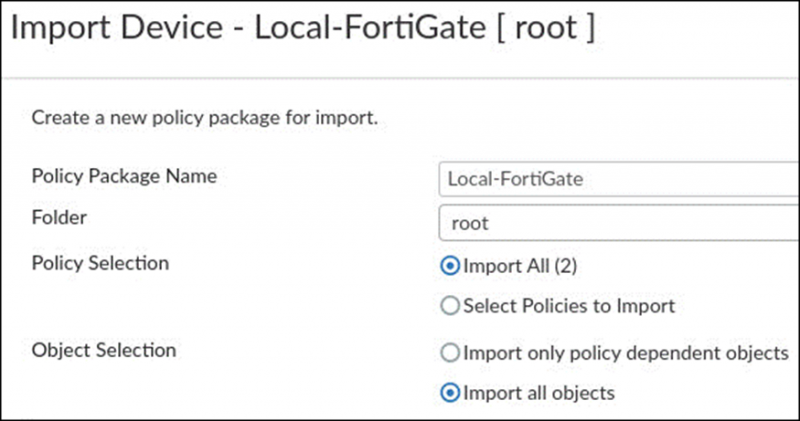Click the "Import only policy dependent objects" text
Screen dimensions: 800x421
coord(626,353)
